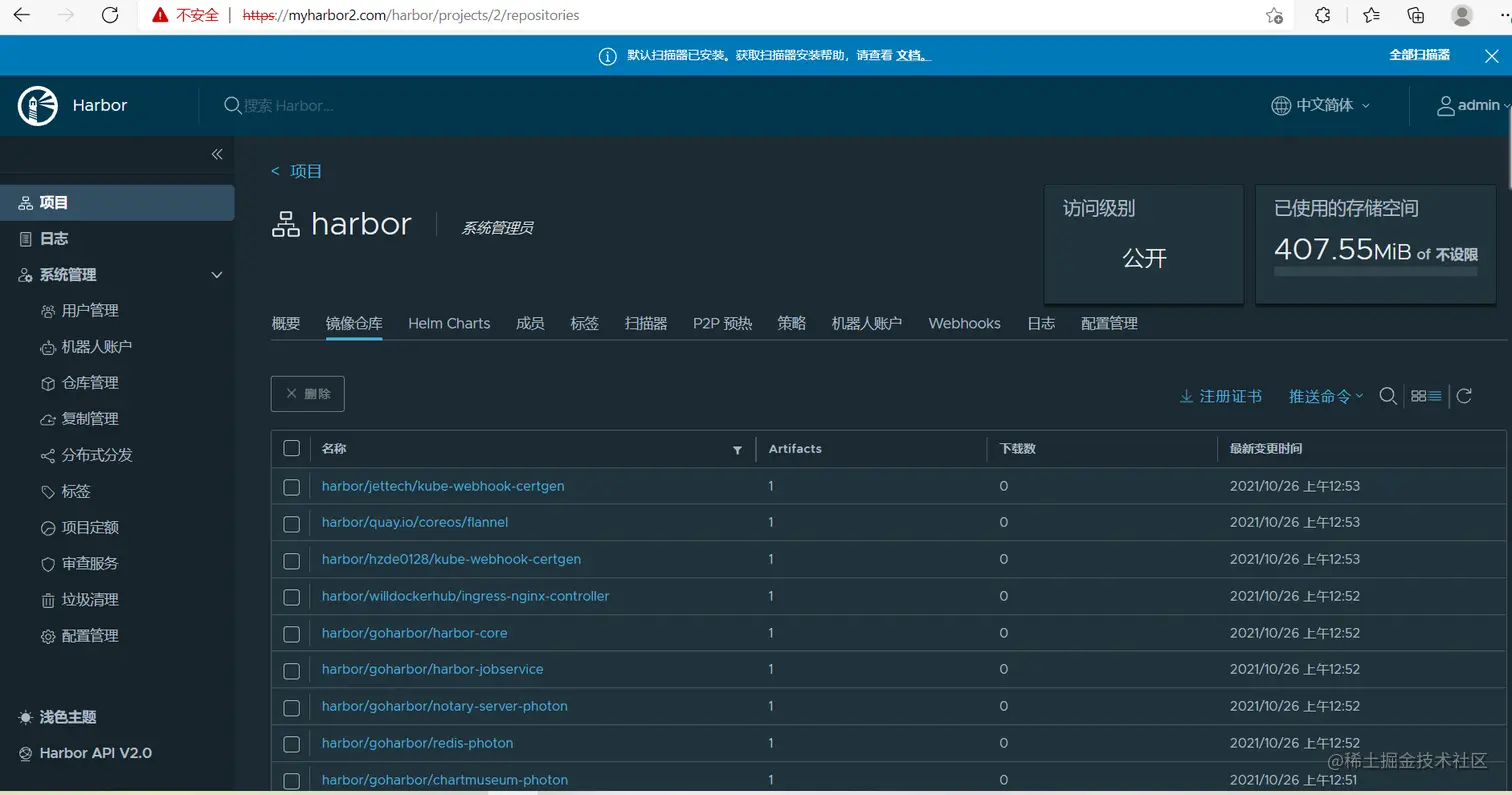Check the harbor/hzde0128/kube-webhook-certgen row

pos(291,561)
